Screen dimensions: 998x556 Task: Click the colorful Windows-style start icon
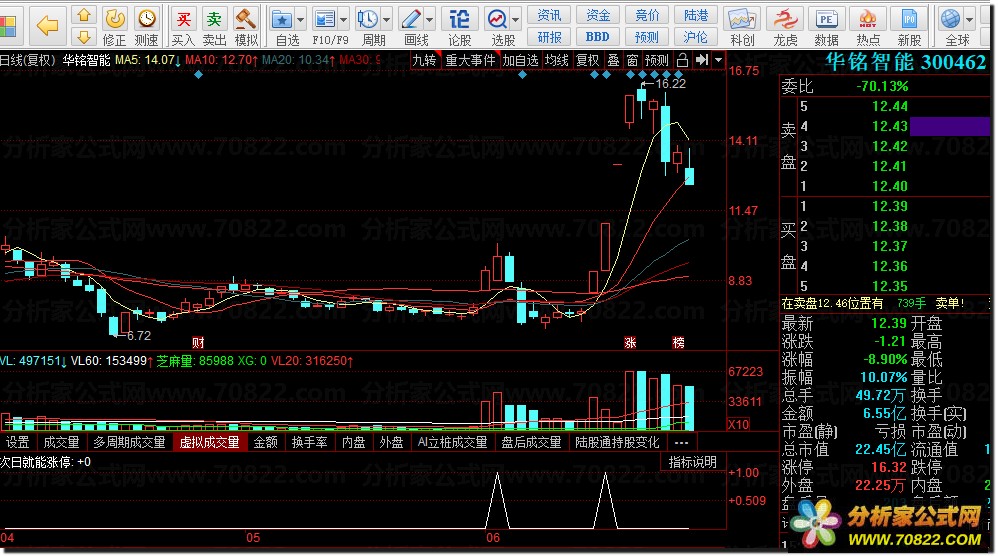point(8,26)
